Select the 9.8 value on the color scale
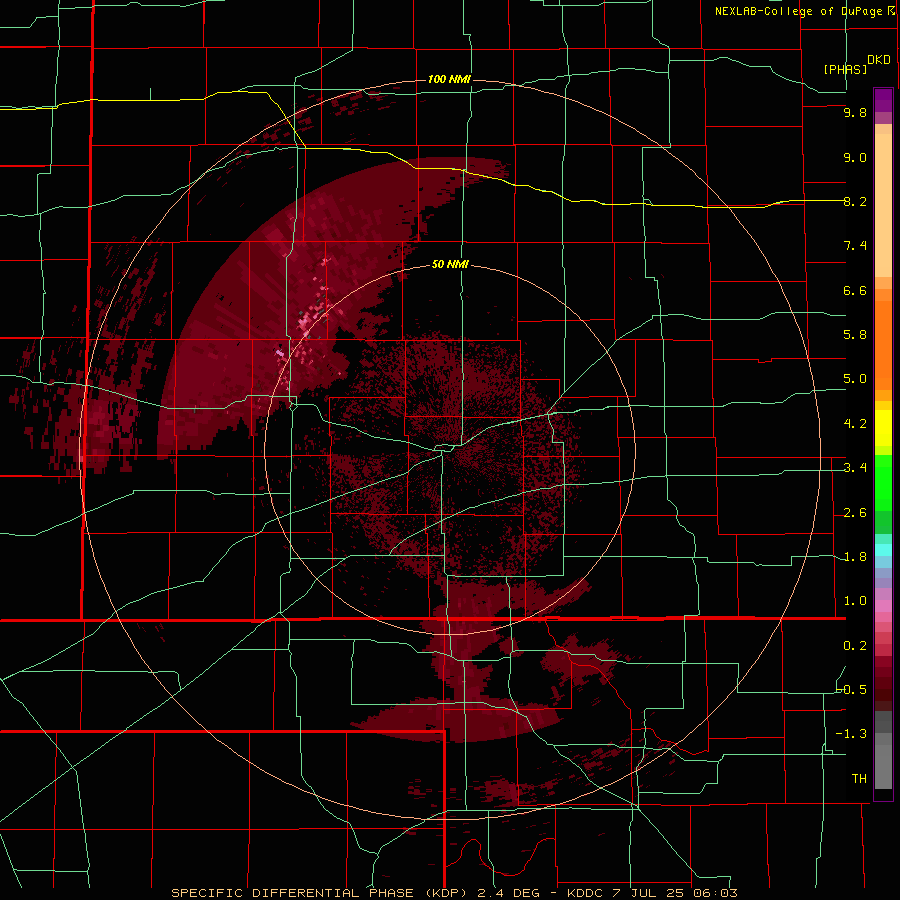This screenshot has width=900, height=900. pyautogui.click(x=855, y=113)
